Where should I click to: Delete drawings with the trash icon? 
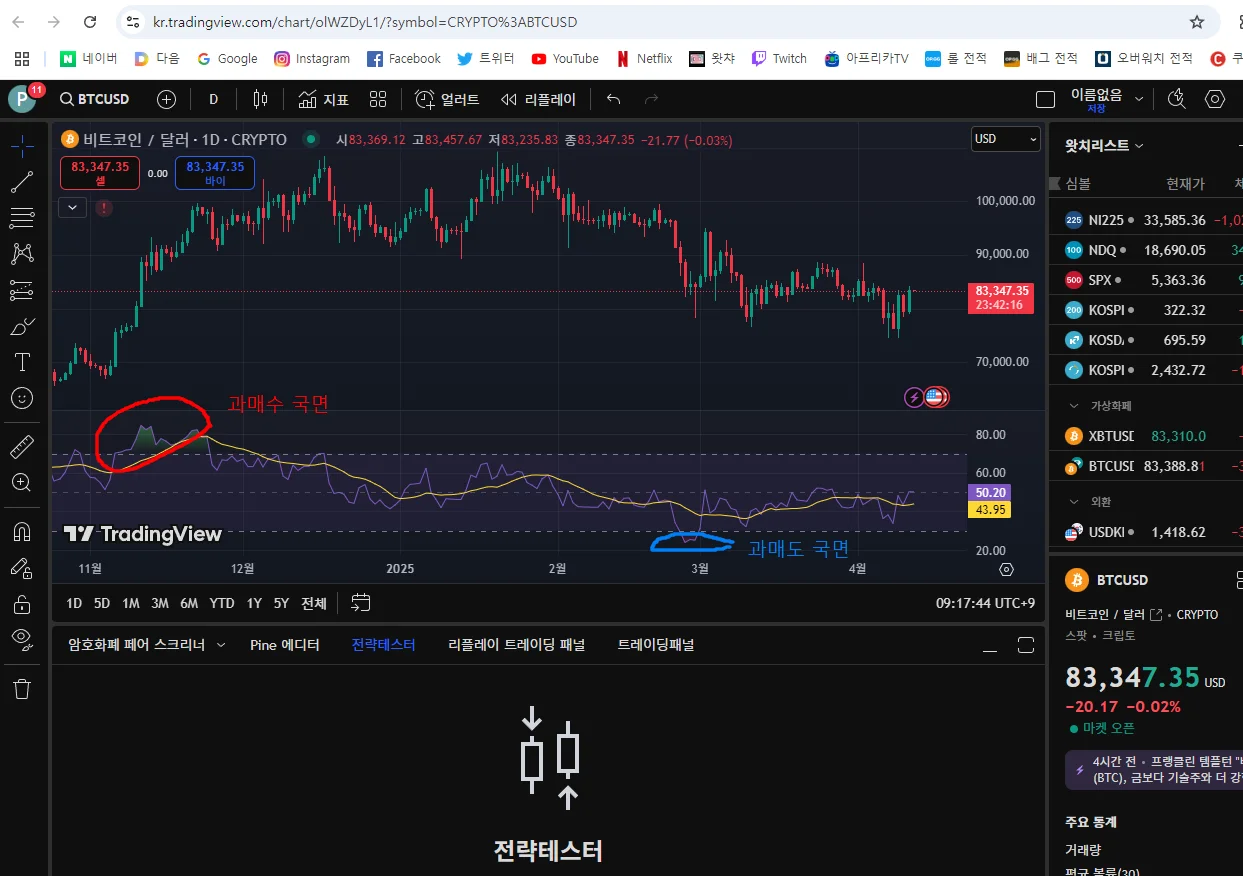tap(22, 688)
